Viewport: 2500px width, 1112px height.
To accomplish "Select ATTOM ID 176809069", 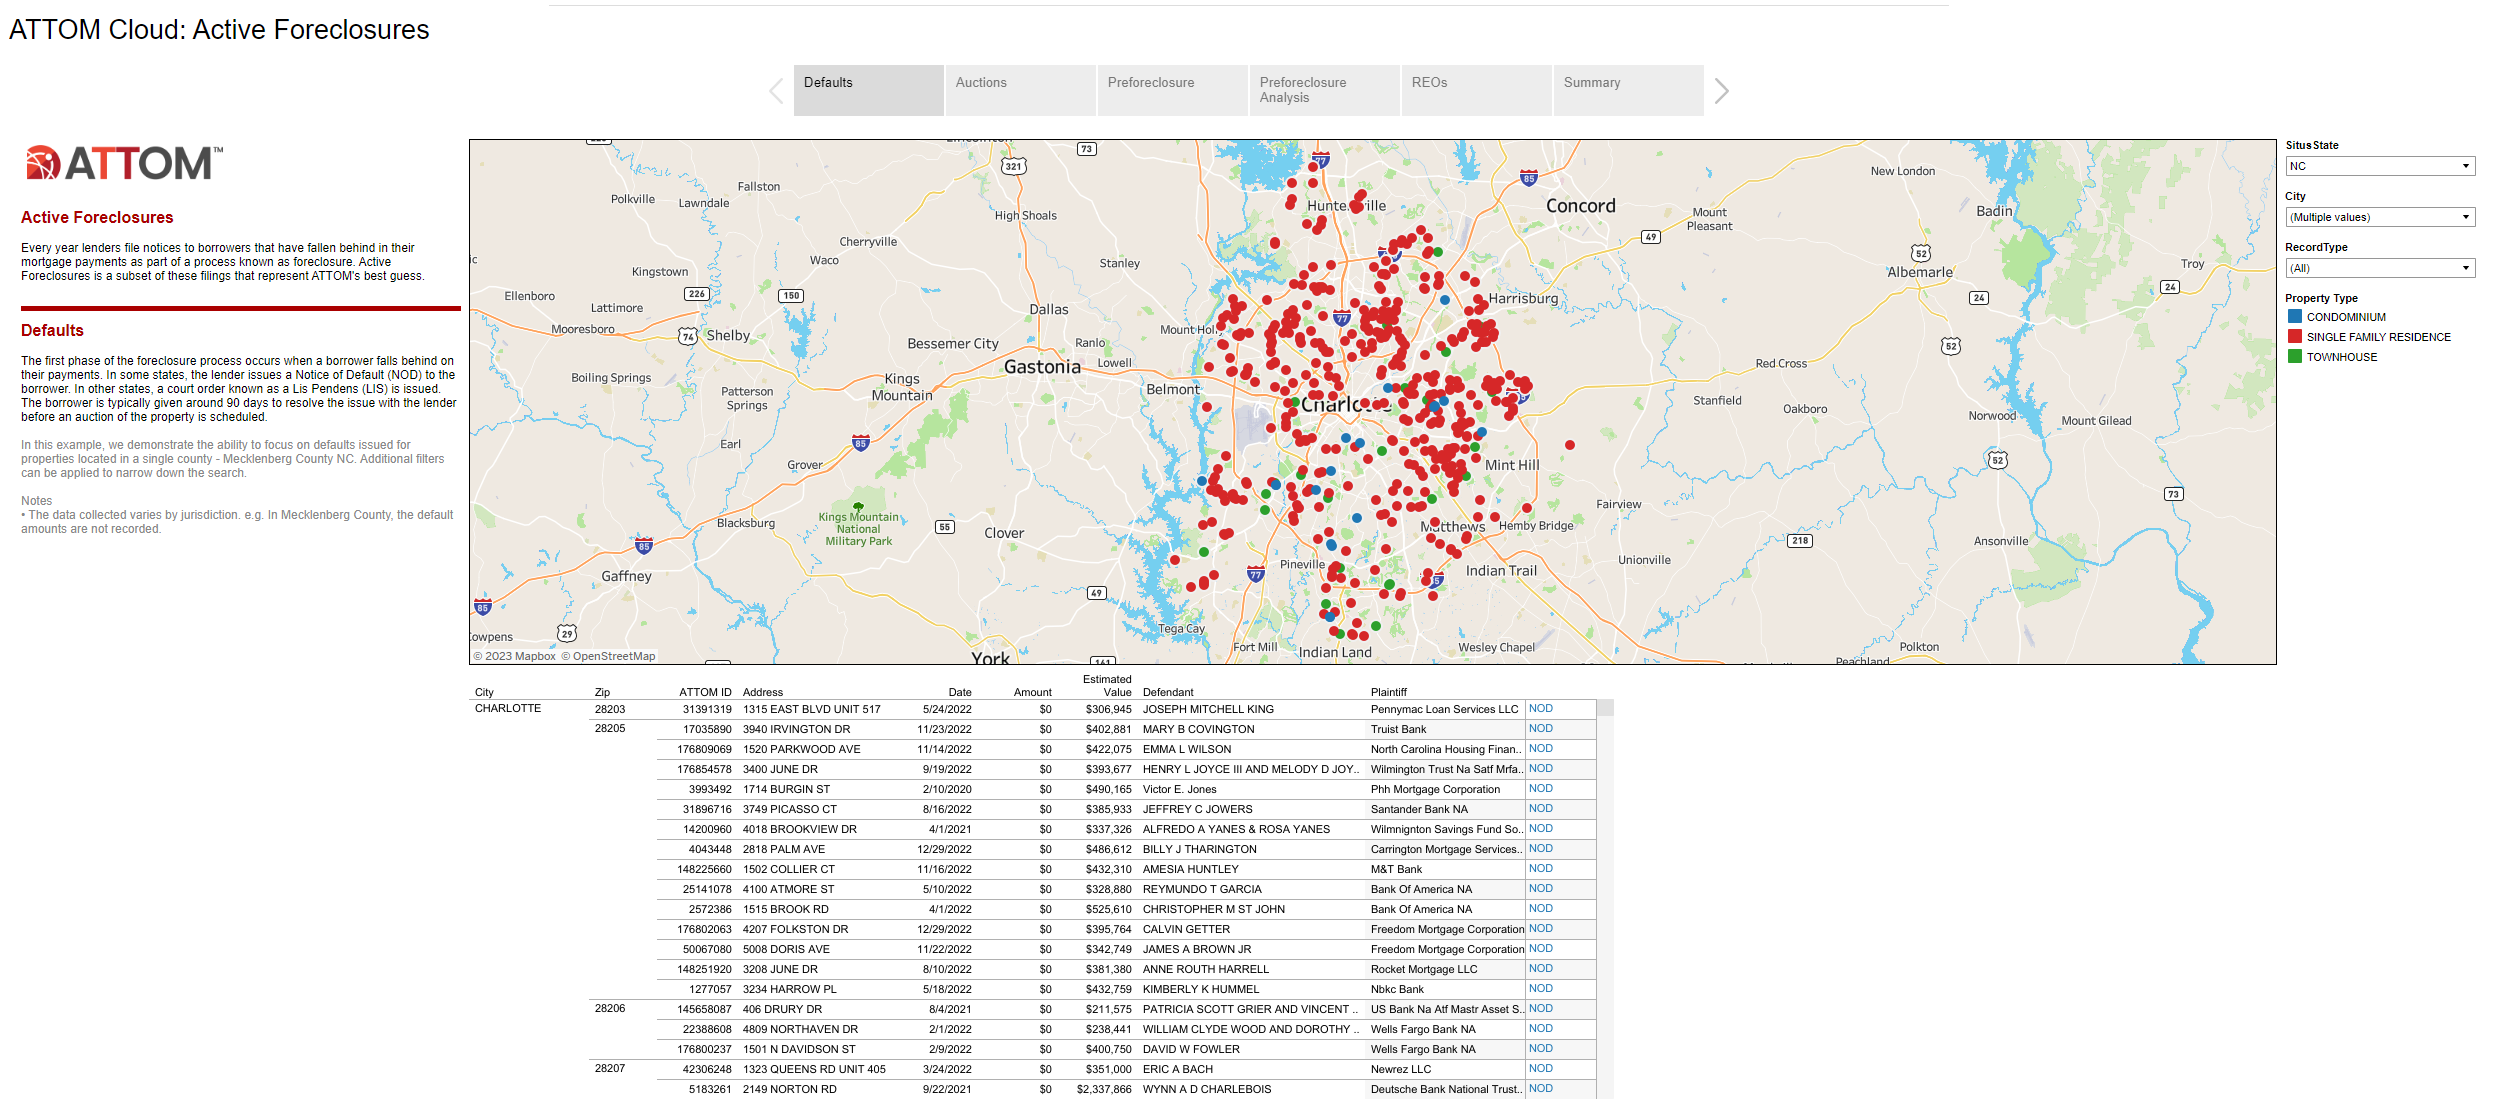I will (x=704, y=749).
